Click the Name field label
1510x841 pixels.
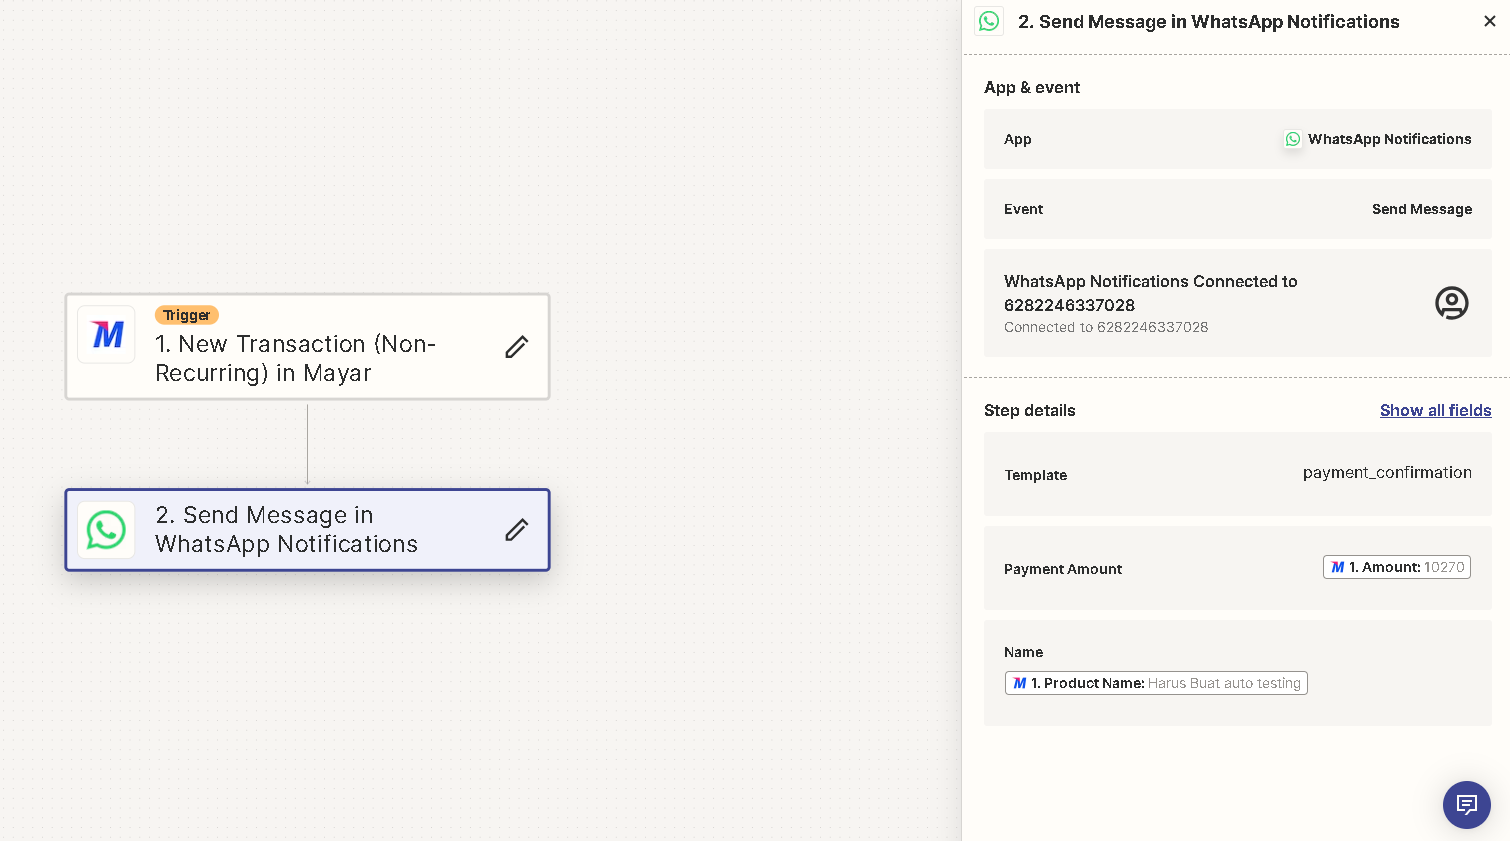(1023, 652)
